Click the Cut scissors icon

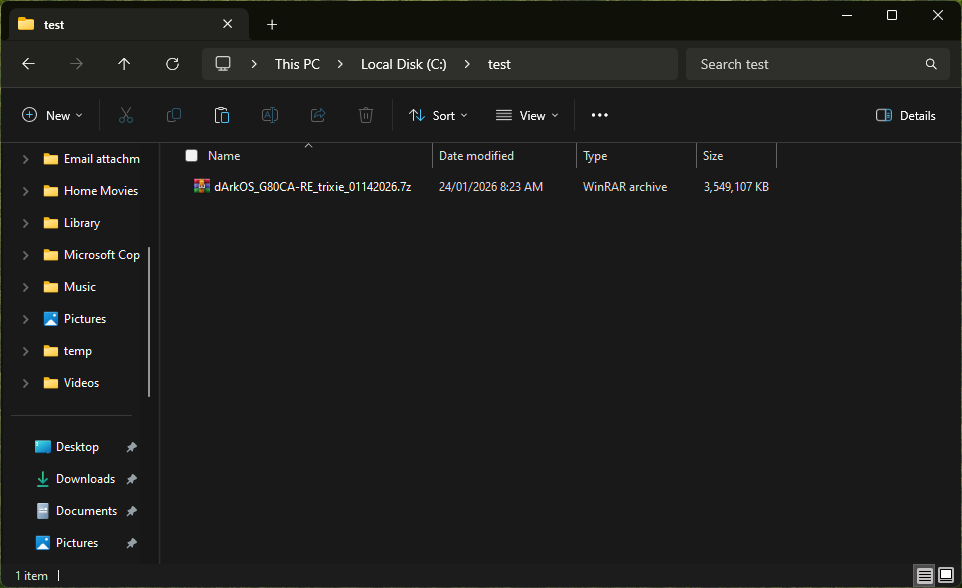point(126,115)
